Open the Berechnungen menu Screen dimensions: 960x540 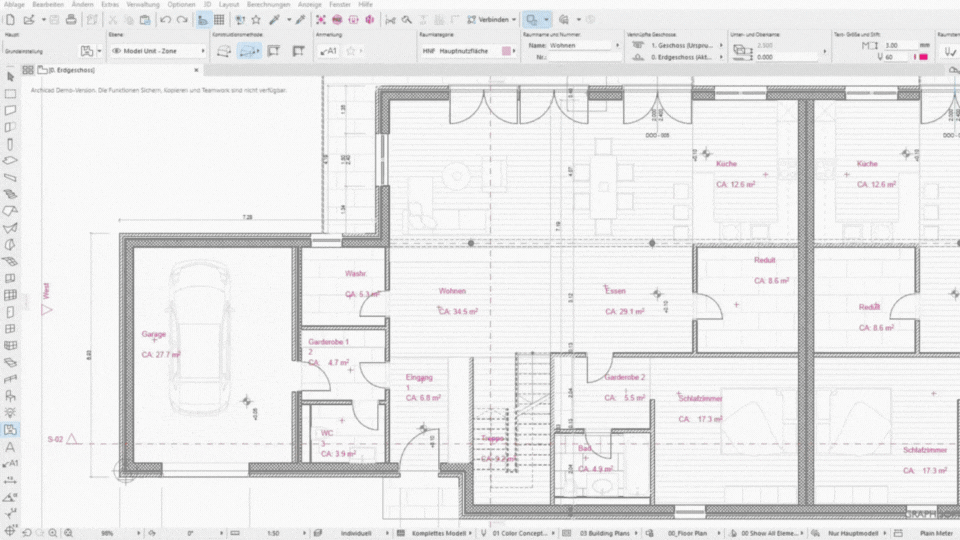[268, 4]
